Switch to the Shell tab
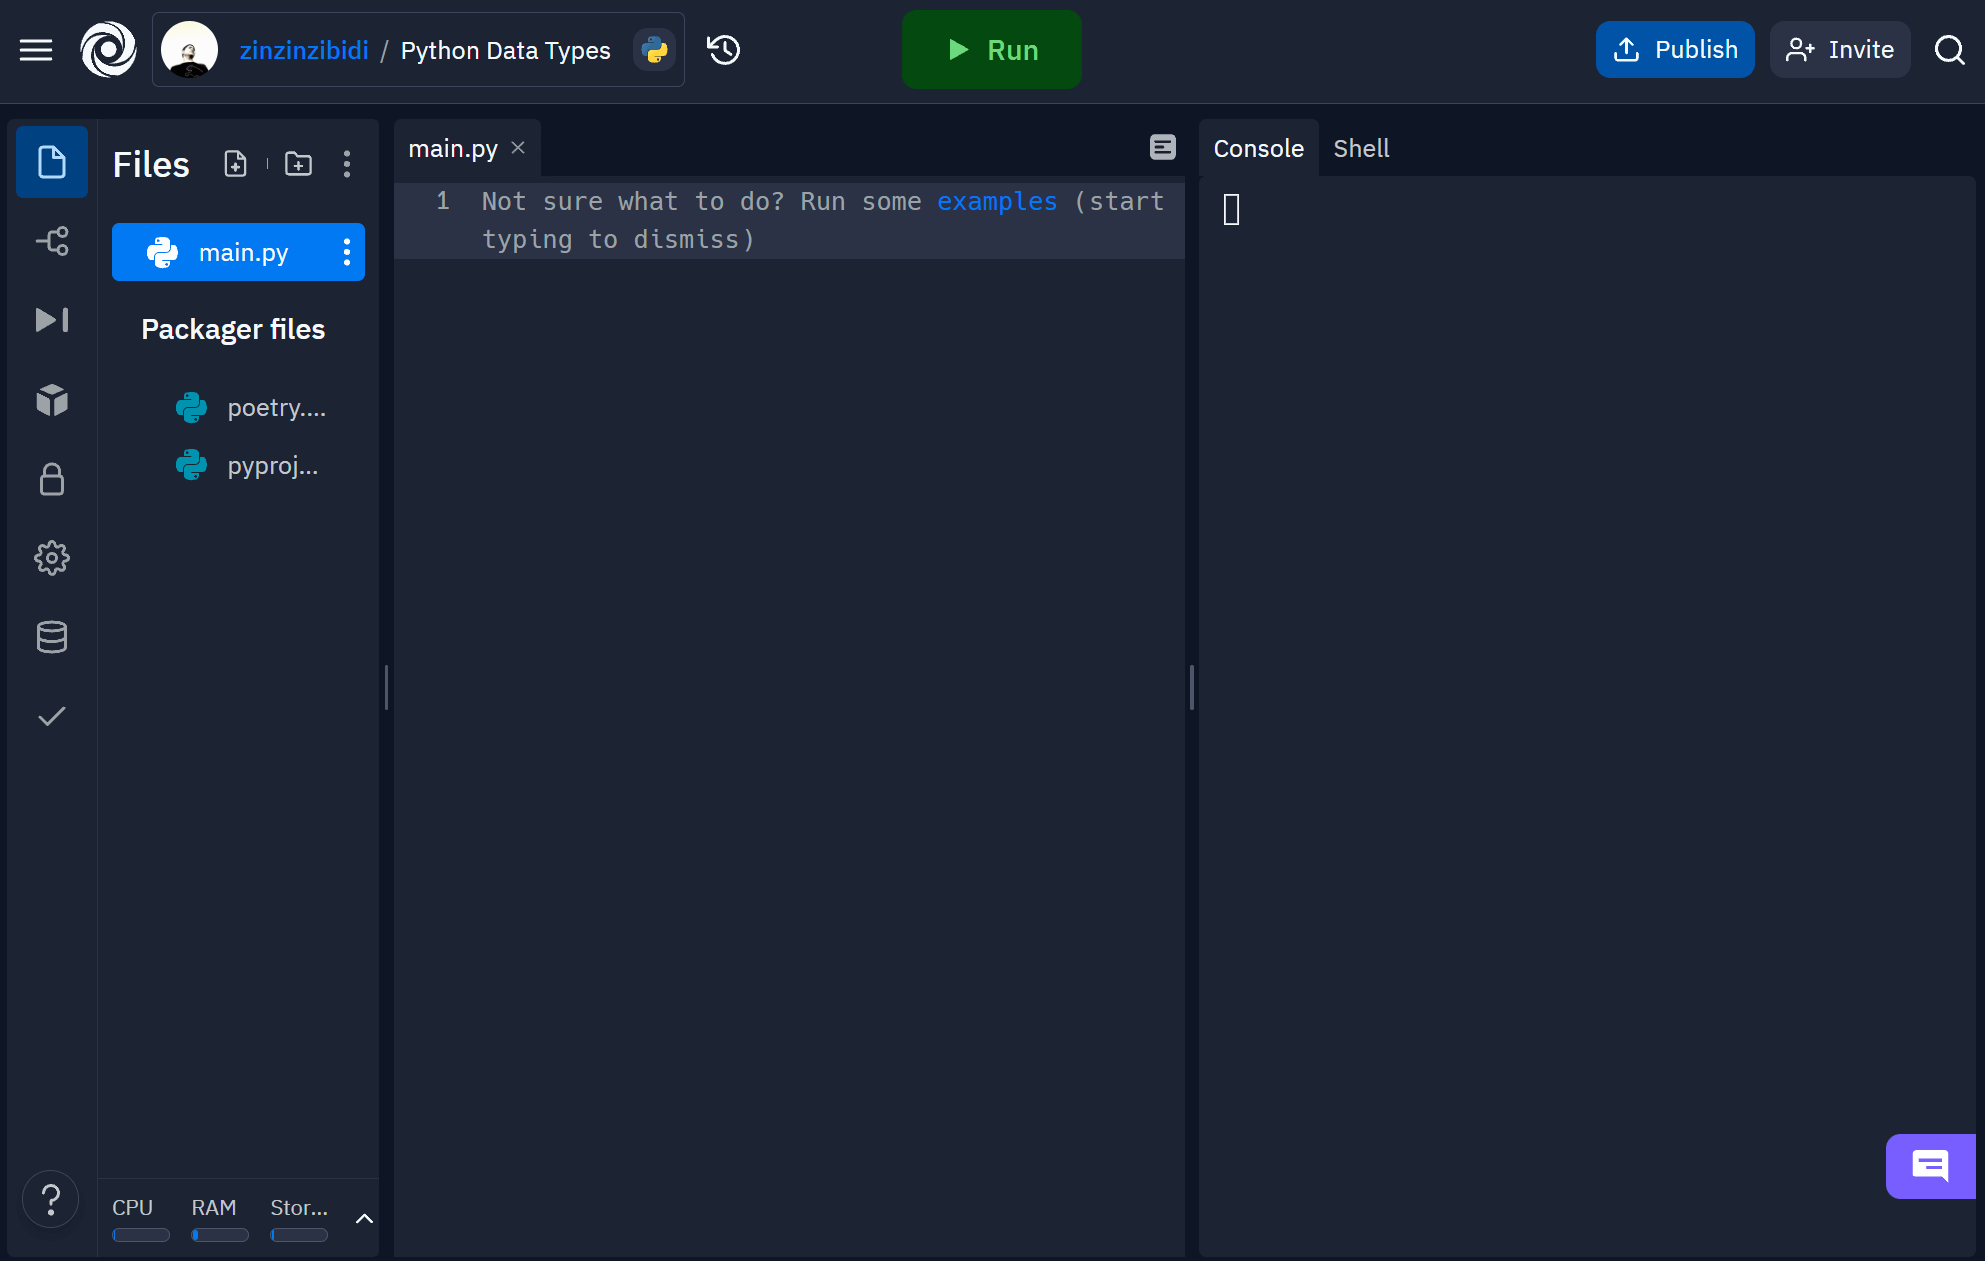Viewport: 1985px width, 1261px height. [x=1361, y=148]
